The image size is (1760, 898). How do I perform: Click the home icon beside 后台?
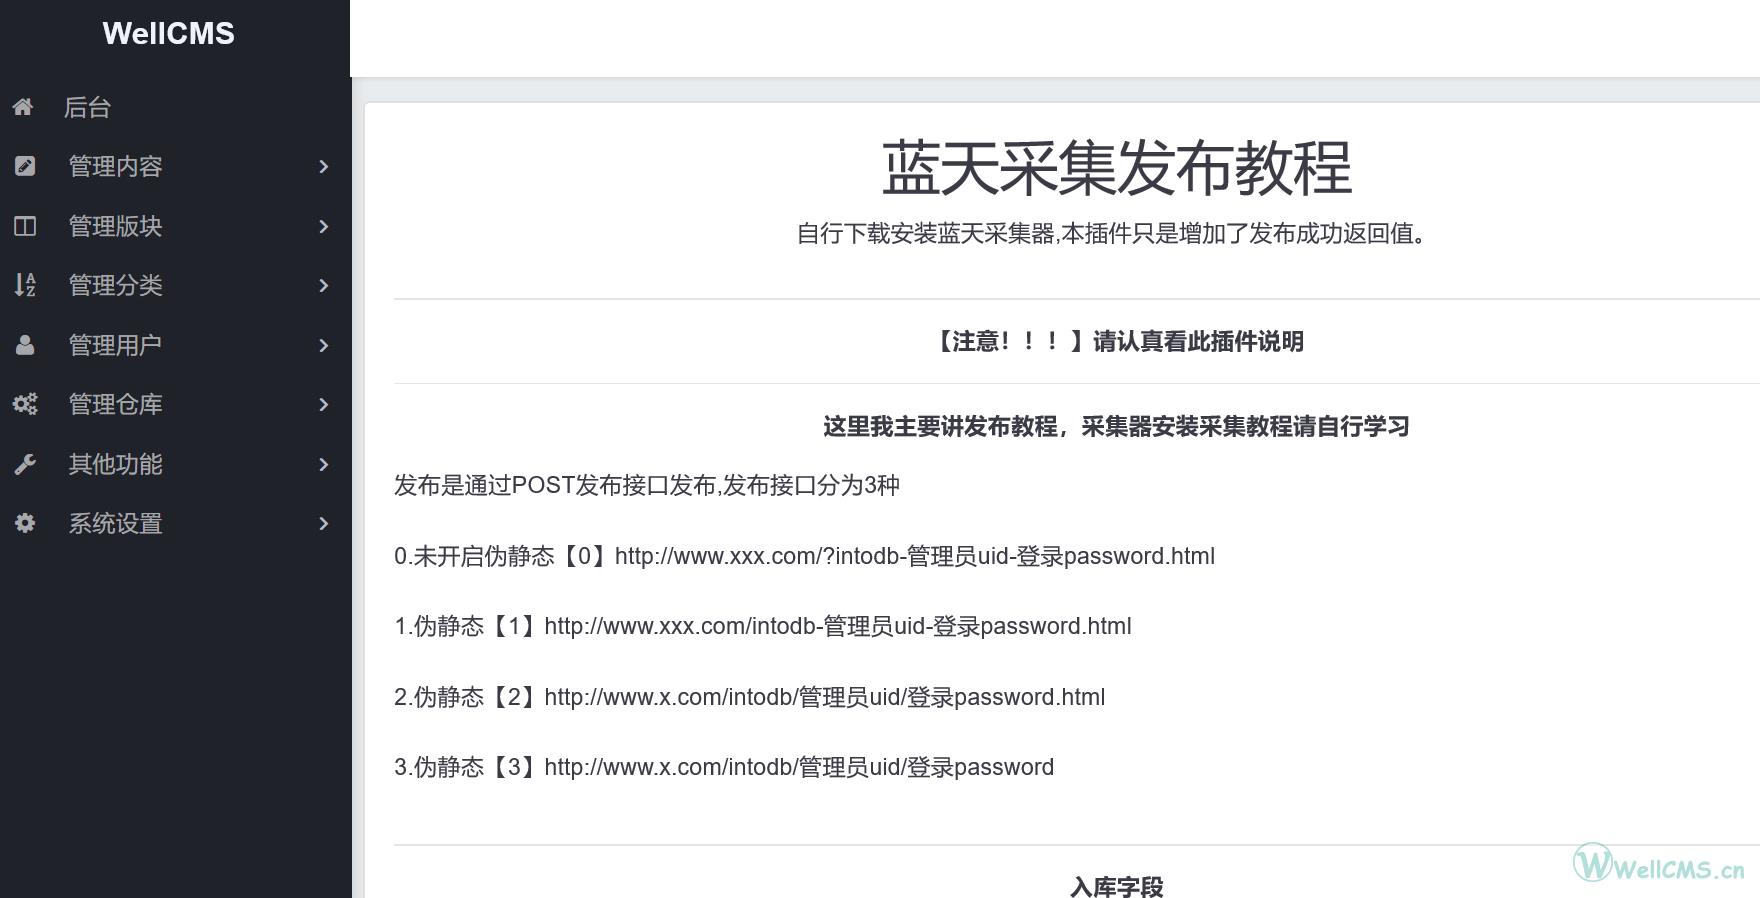(23, 106)
